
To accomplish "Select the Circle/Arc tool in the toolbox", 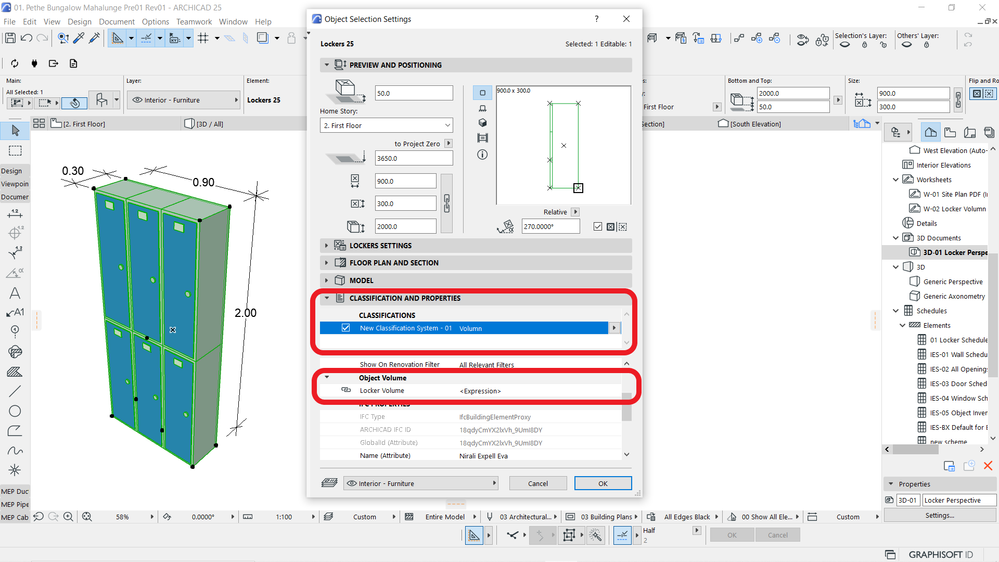I will click(x=15, y=411).
